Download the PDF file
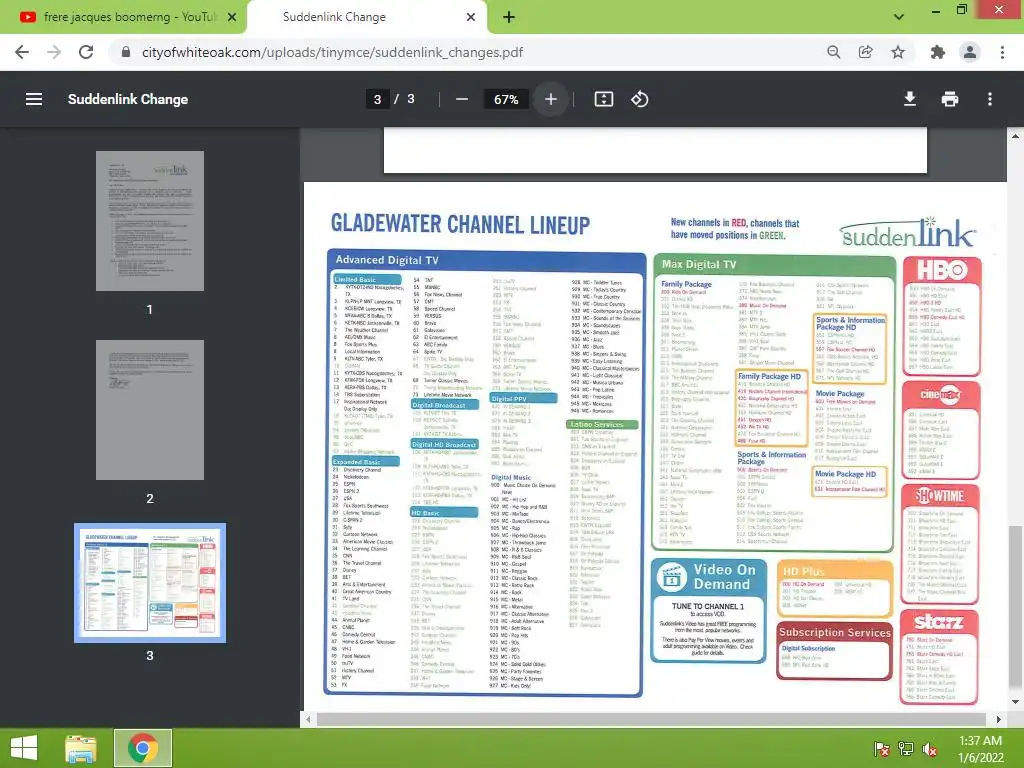 click(910, 99)
